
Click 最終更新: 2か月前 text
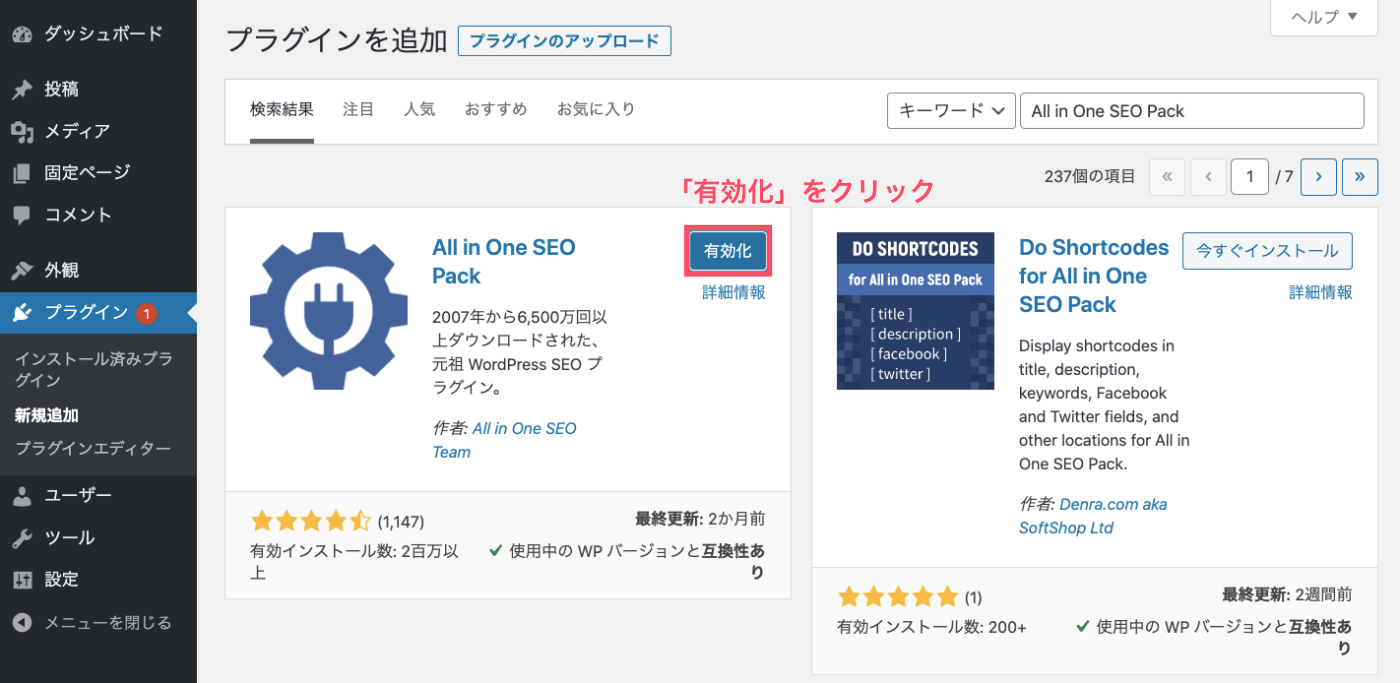700,519
